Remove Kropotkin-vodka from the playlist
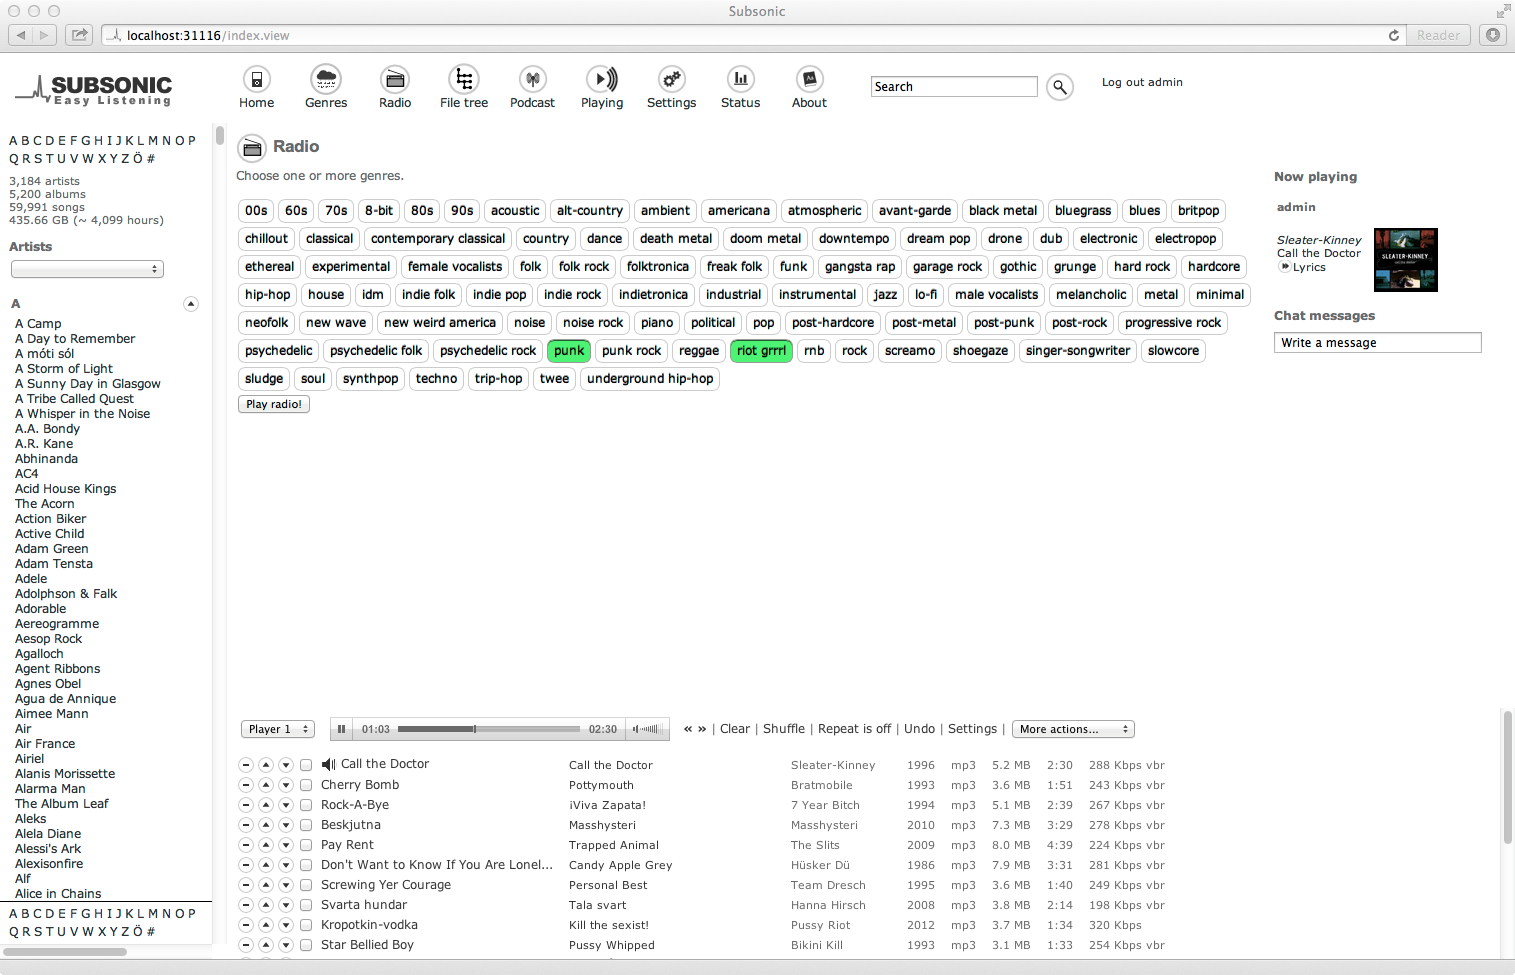 point(246,925)
